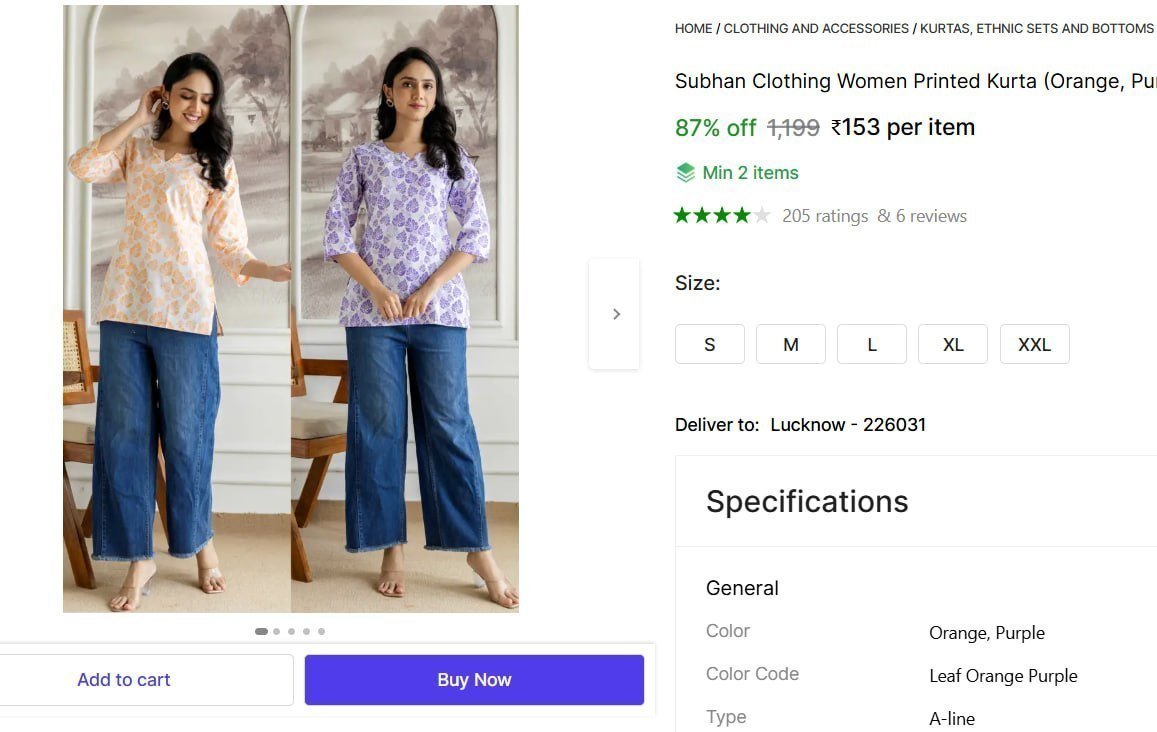Add the kurta to cart
The height and width of the screenshot is (732, 1157).
click(124, 680)
